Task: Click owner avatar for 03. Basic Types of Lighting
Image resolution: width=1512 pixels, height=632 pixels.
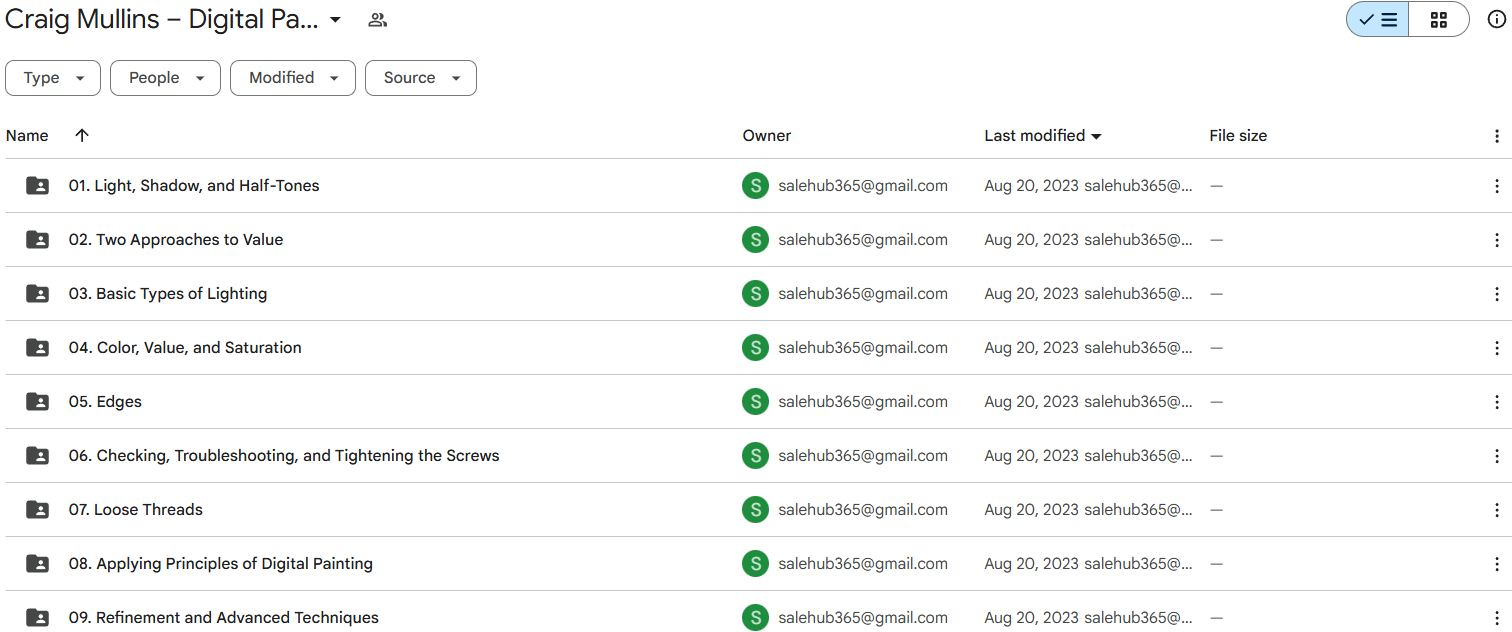Action: [x=755, y=294]
